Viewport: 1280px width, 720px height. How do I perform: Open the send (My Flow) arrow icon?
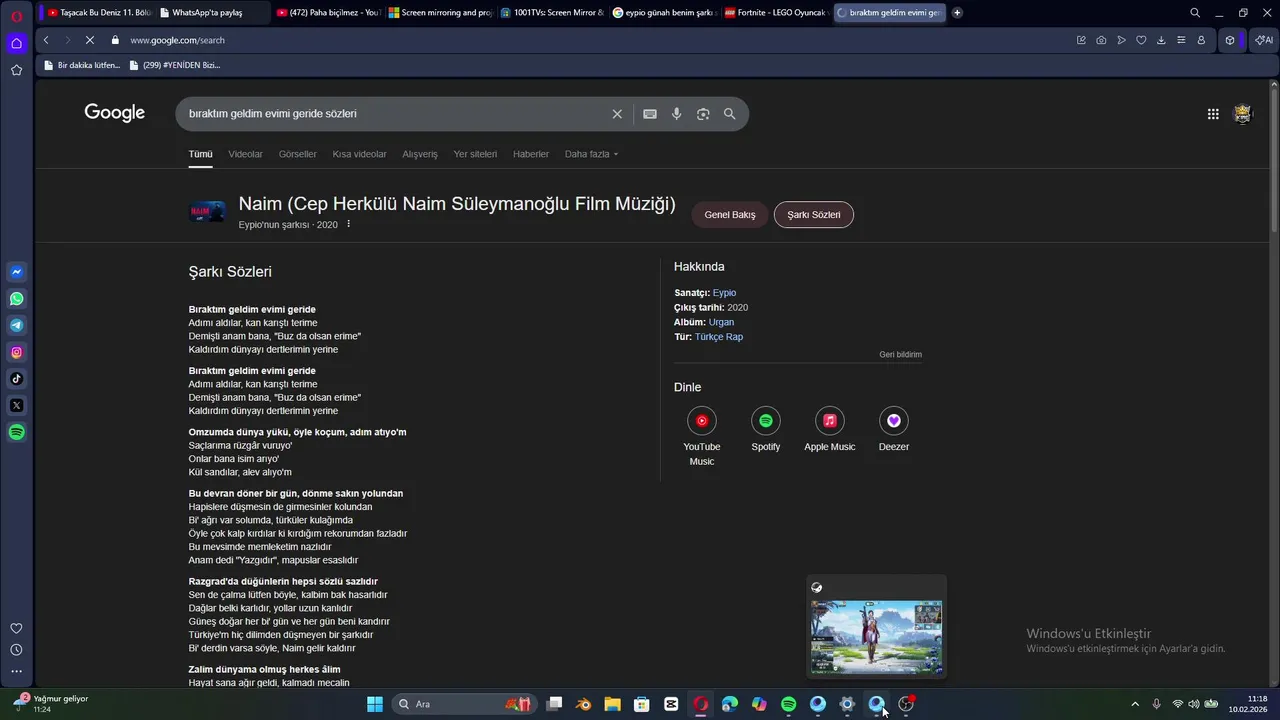tap(1121, 40)
